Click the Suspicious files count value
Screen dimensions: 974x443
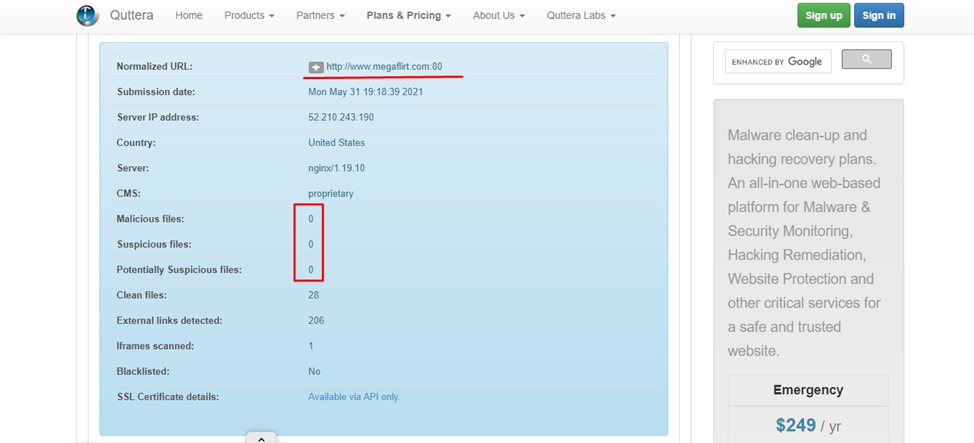(311, 245)
